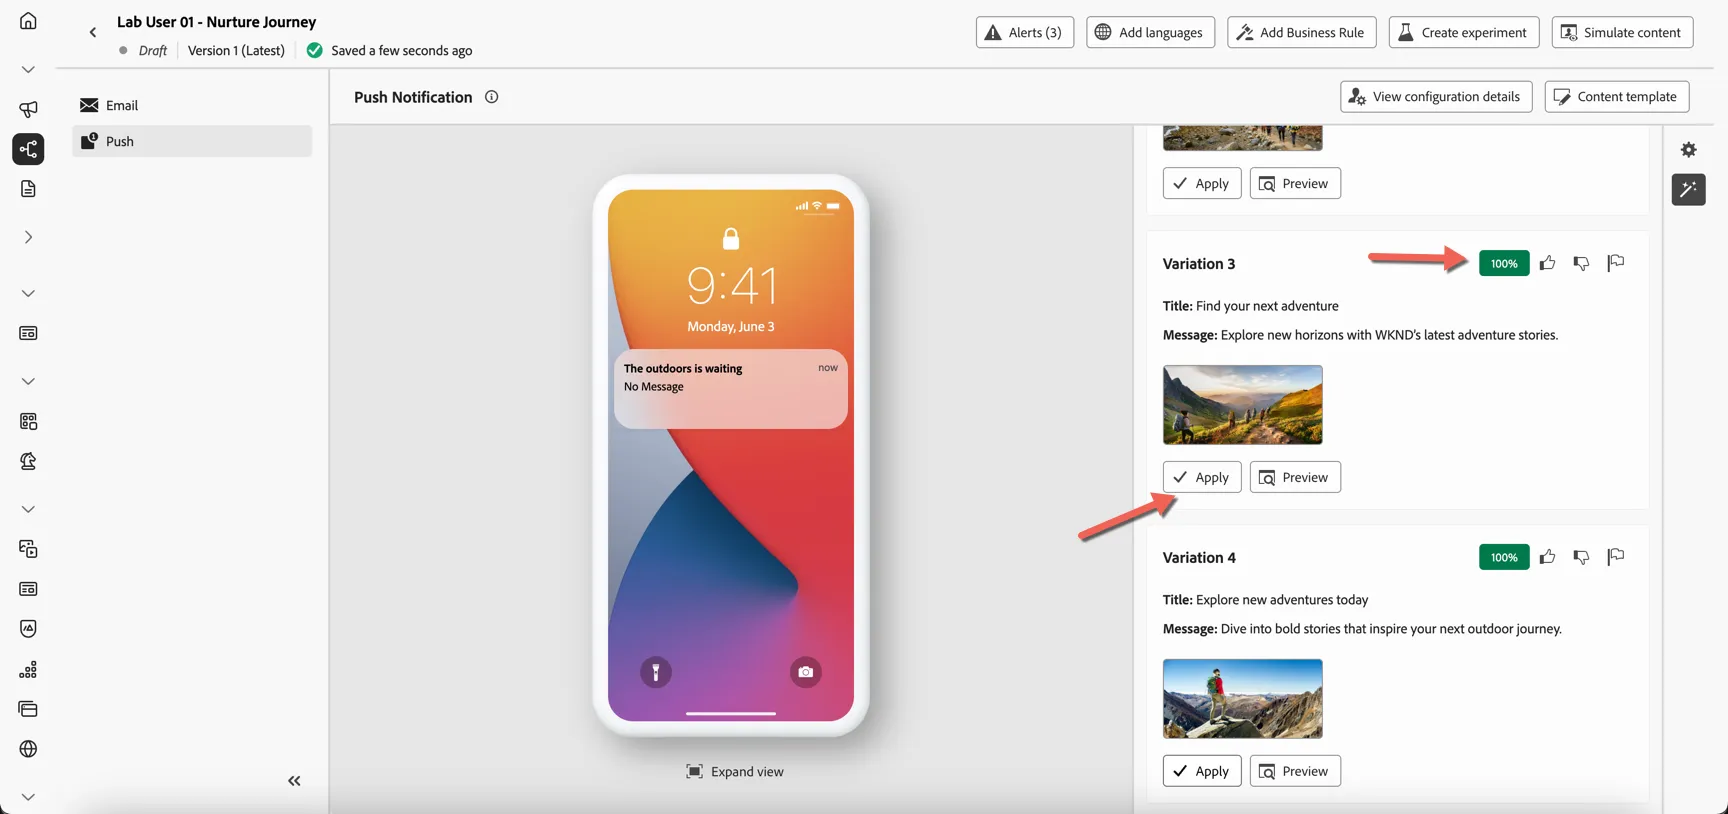Click Add languages button
The image size is (1728, 814).
click(1150, 32)
